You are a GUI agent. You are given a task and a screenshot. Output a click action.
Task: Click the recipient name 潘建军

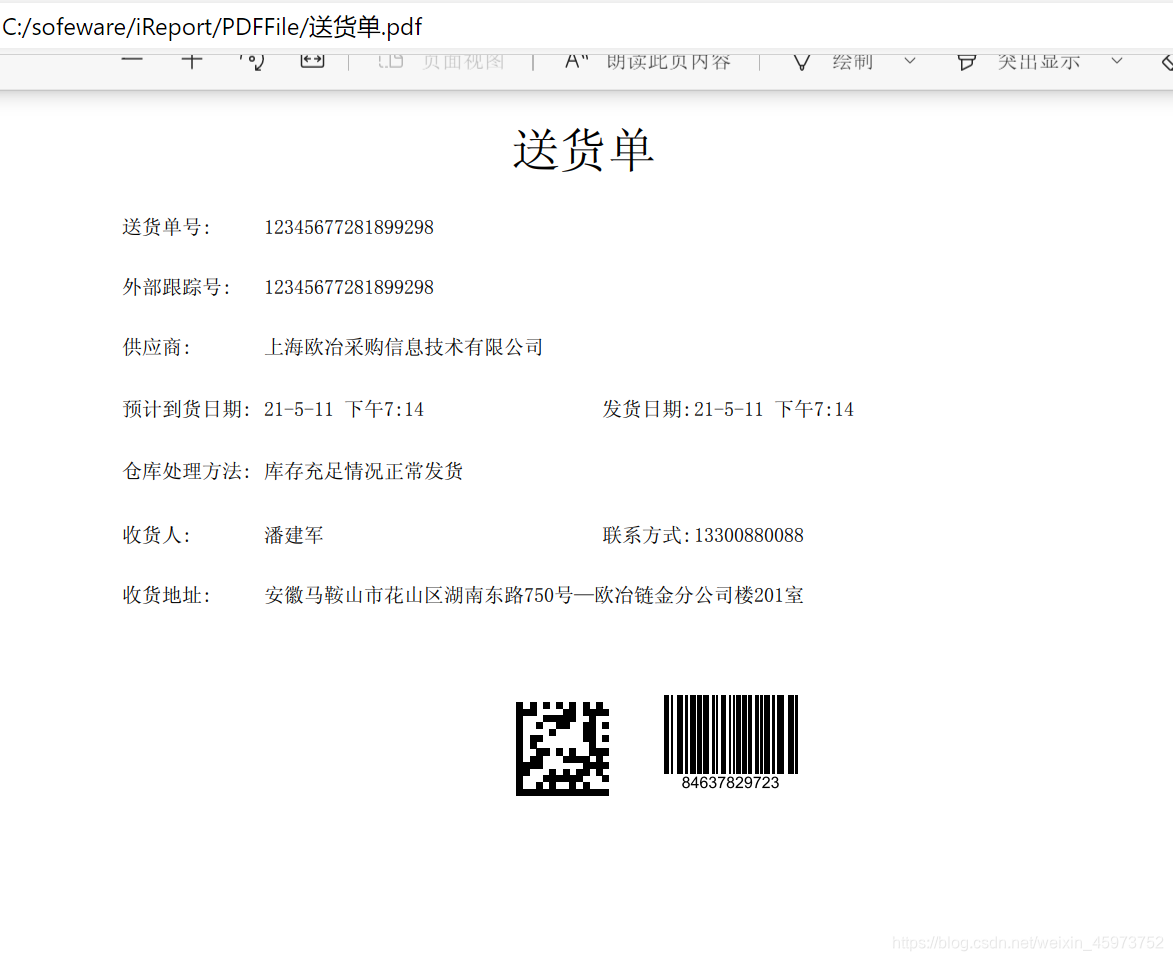[294, 535]
